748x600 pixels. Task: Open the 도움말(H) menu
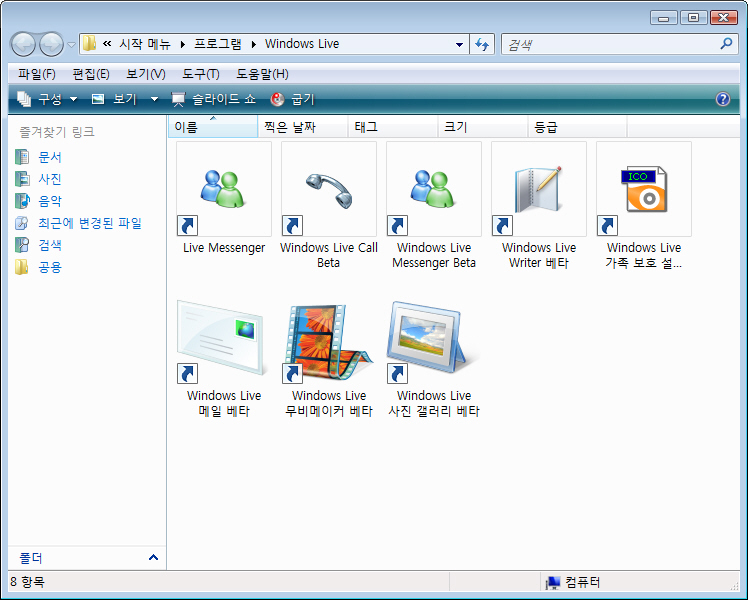(x=262, y=74)
